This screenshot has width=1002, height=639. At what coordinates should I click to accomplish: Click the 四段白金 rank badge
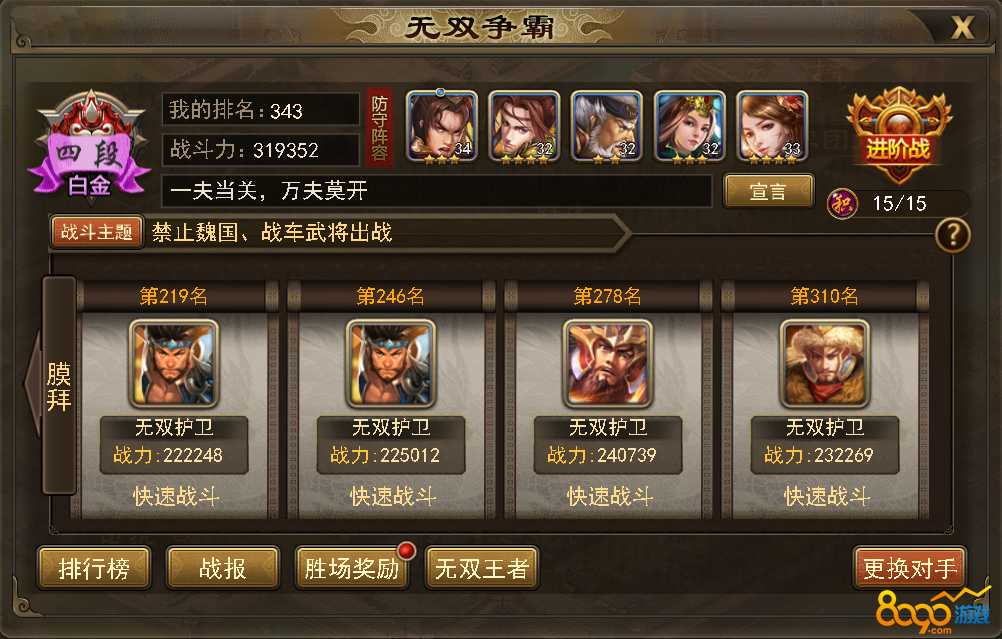tap(90, 147)
